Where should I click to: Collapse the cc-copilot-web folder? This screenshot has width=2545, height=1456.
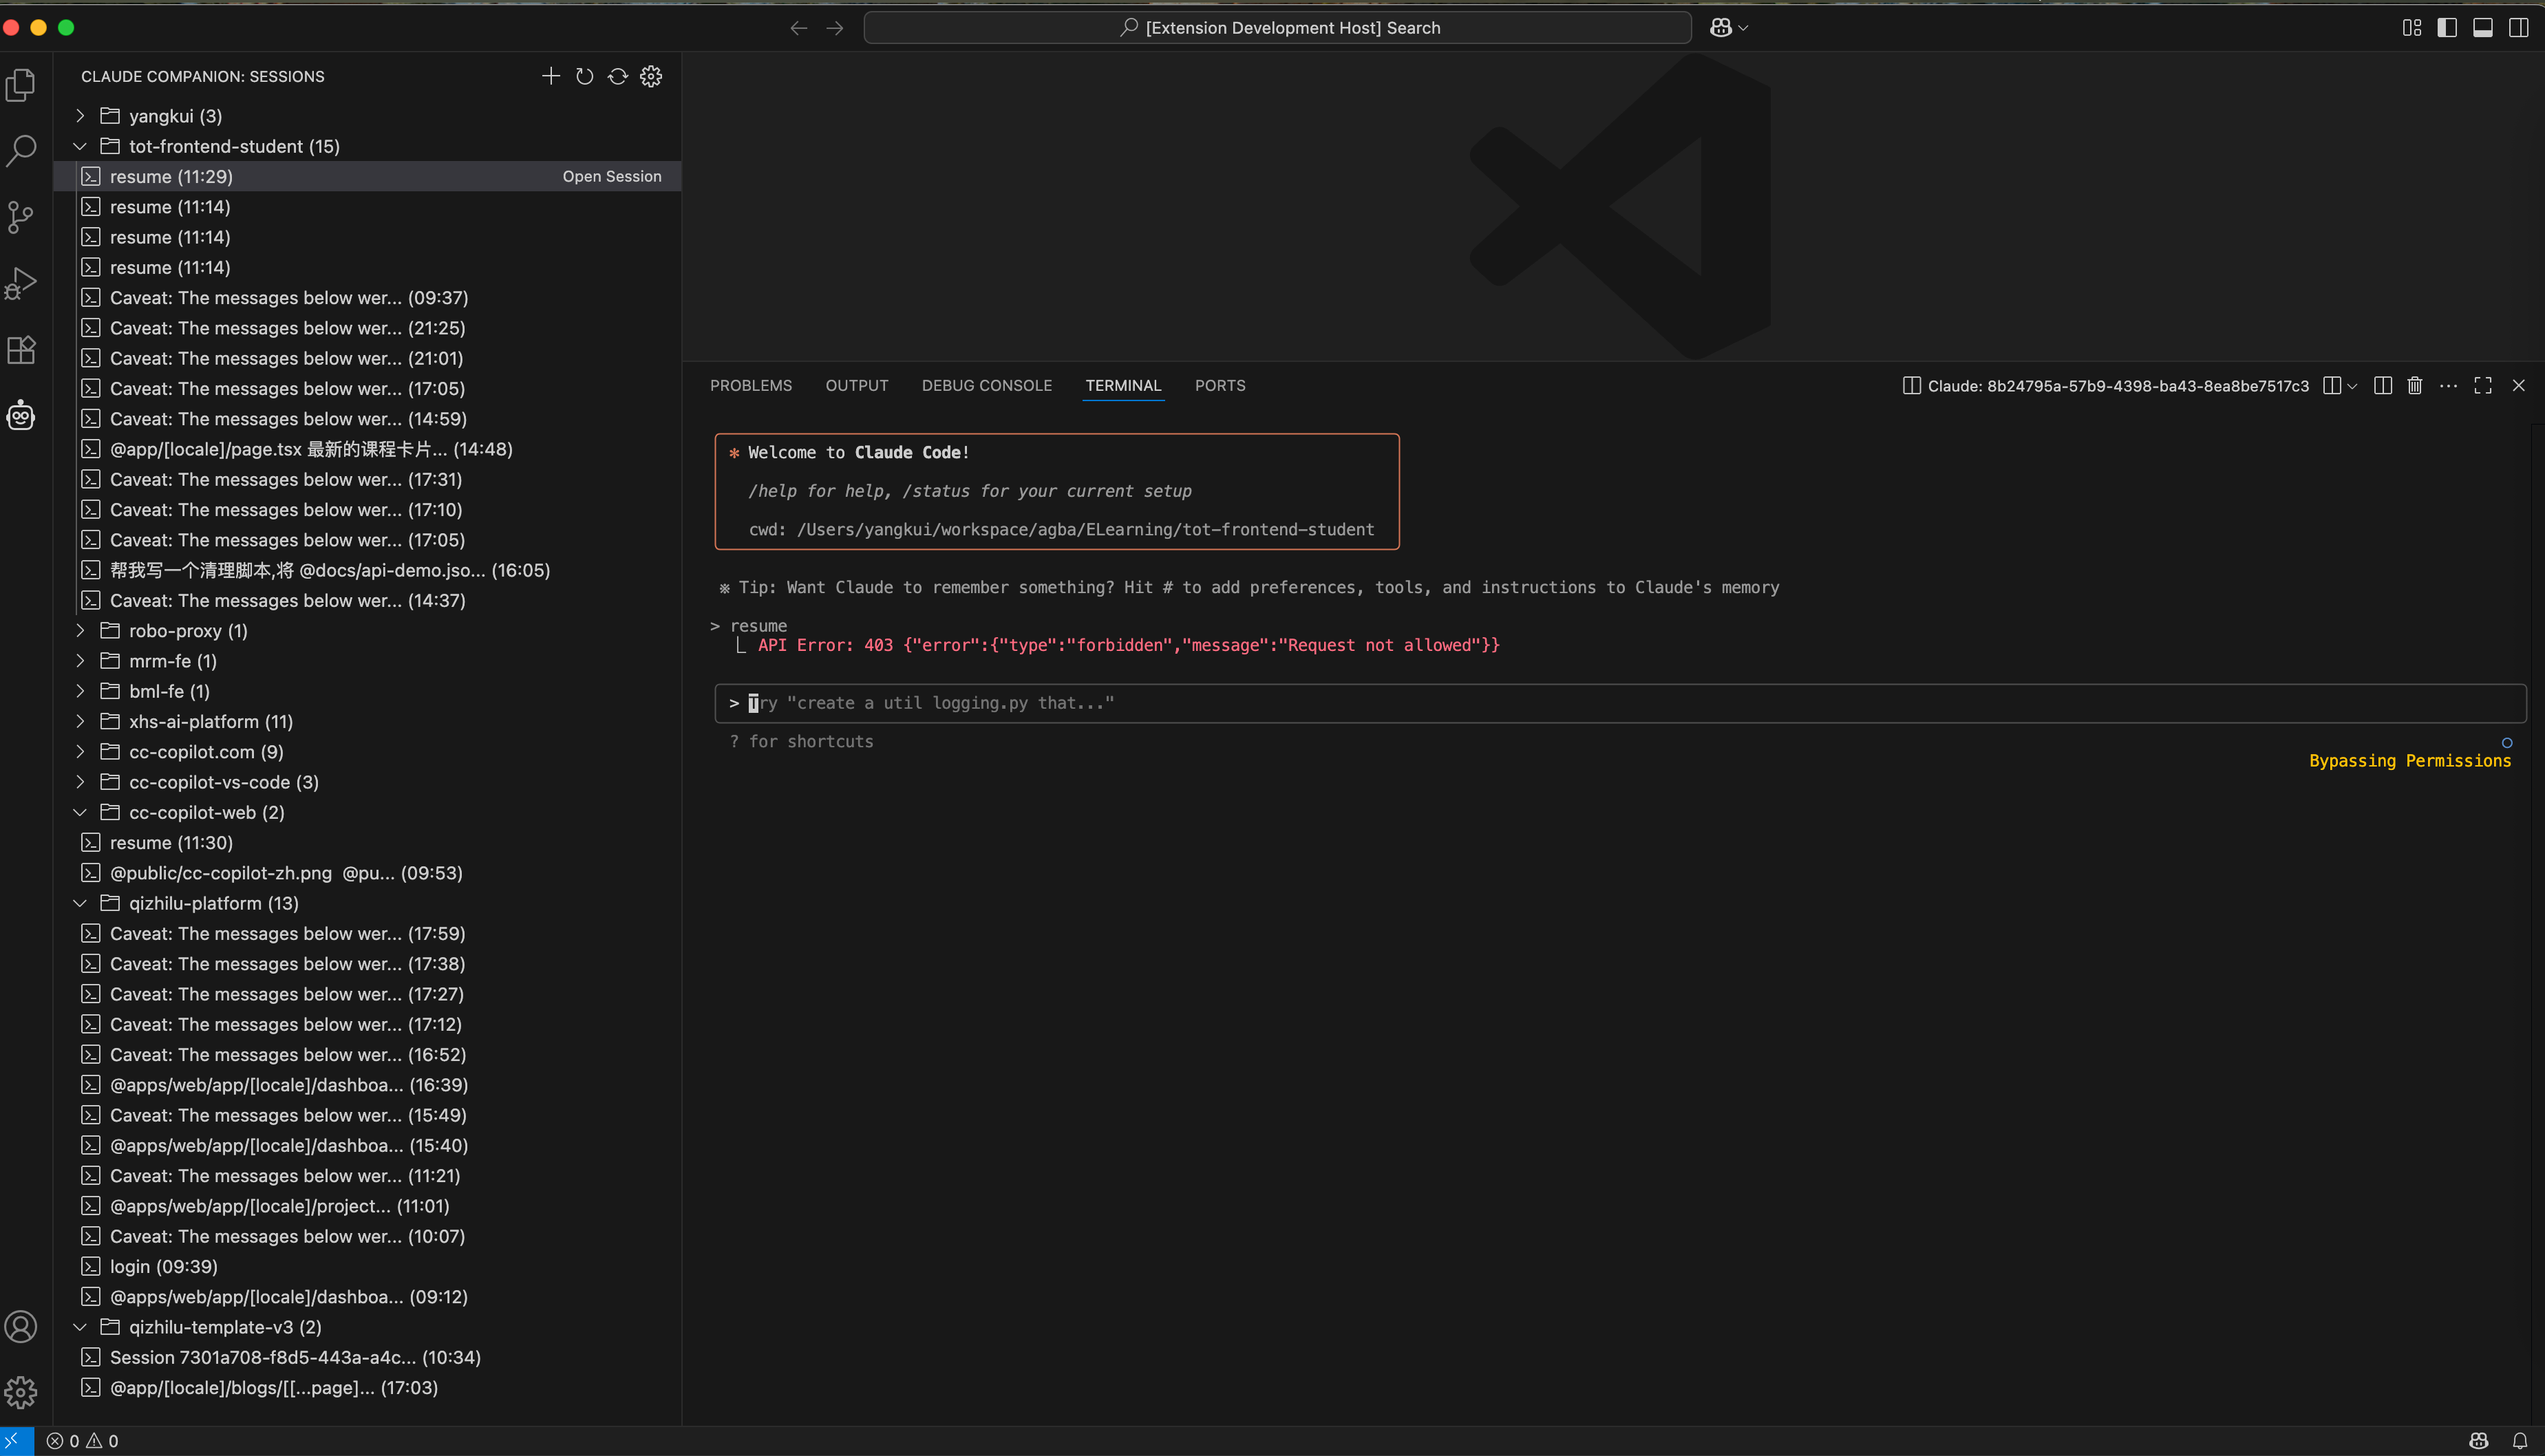pyautogui.click(x=81, y=812)
